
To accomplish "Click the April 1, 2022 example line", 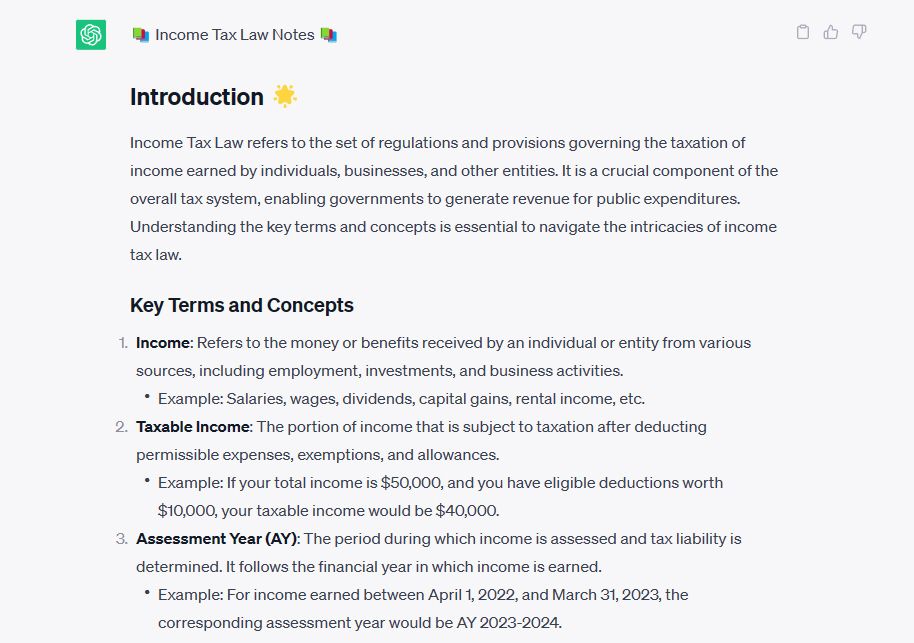I will [423, 594].
